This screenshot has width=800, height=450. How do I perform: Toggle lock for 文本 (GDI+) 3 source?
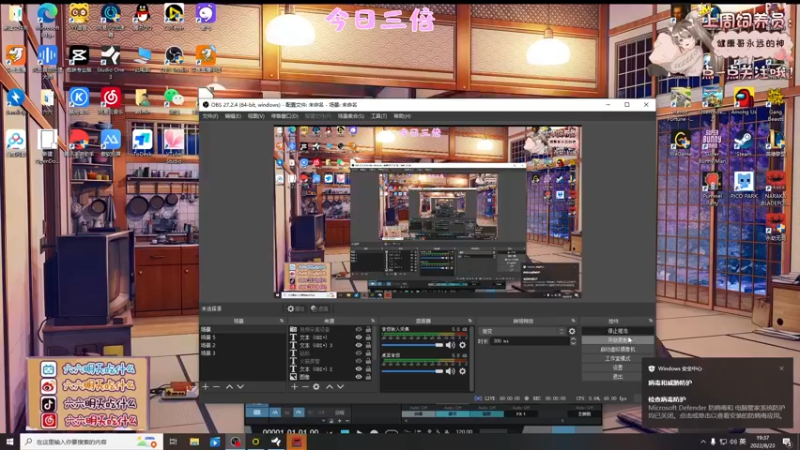point(368,345)
